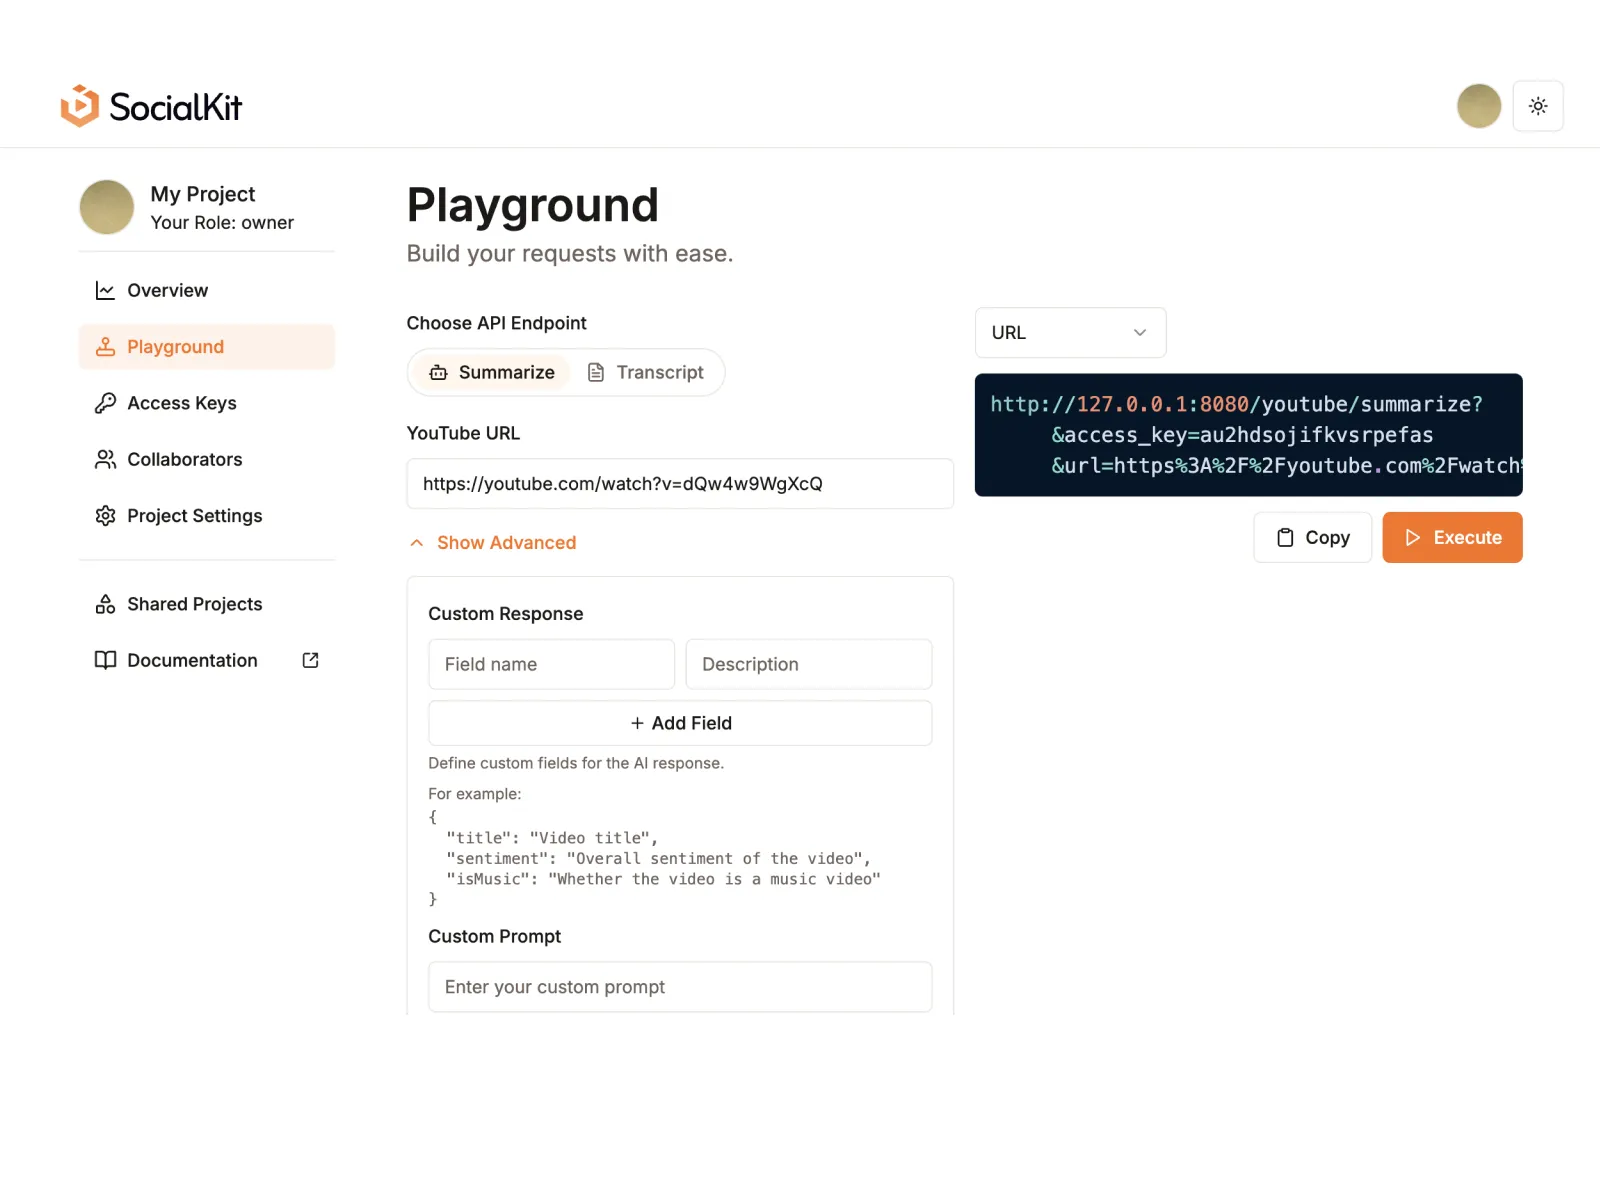Open the URL format dropdown
1600x1200 pixels.
[1070, 333]
